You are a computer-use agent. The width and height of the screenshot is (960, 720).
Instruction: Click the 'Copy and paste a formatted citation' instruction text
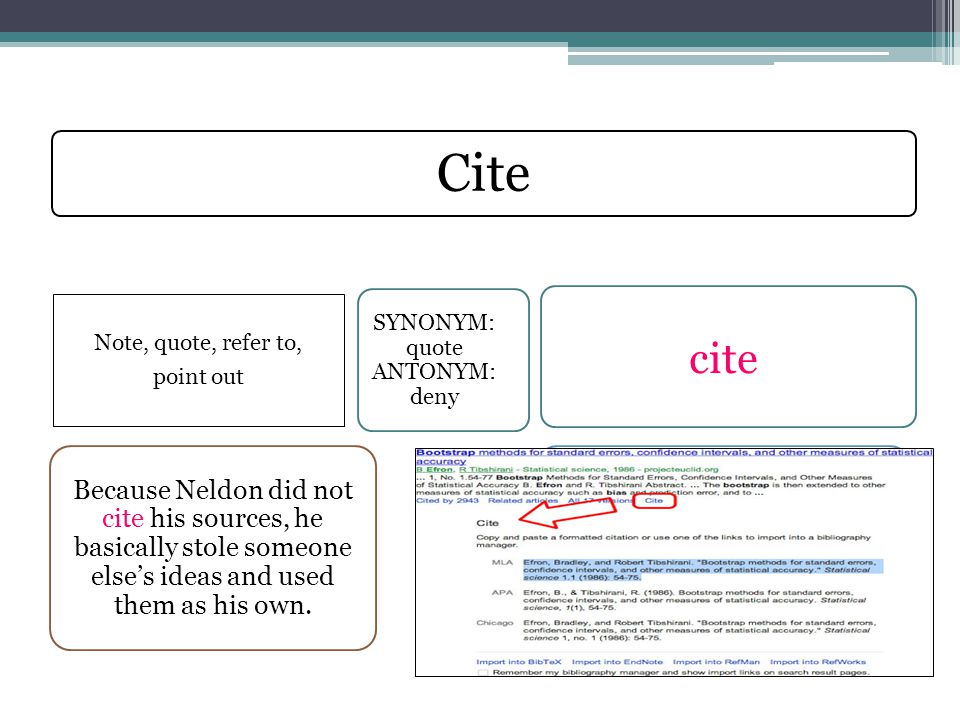click(673, 541)
